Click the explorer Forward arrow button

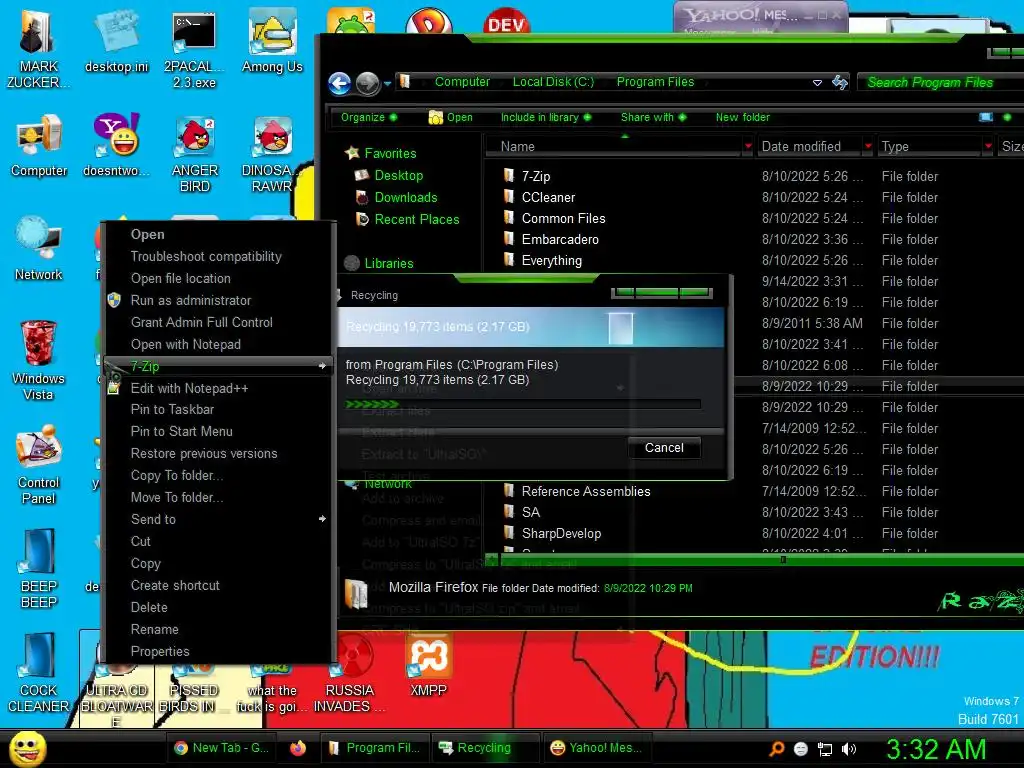click(x=368, y=83)
